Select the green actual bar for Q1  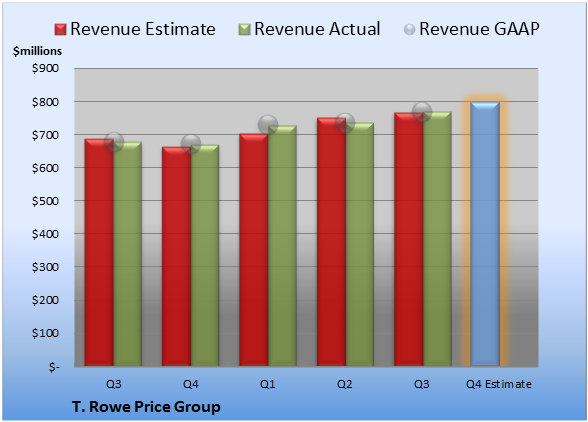coord(282,246)
